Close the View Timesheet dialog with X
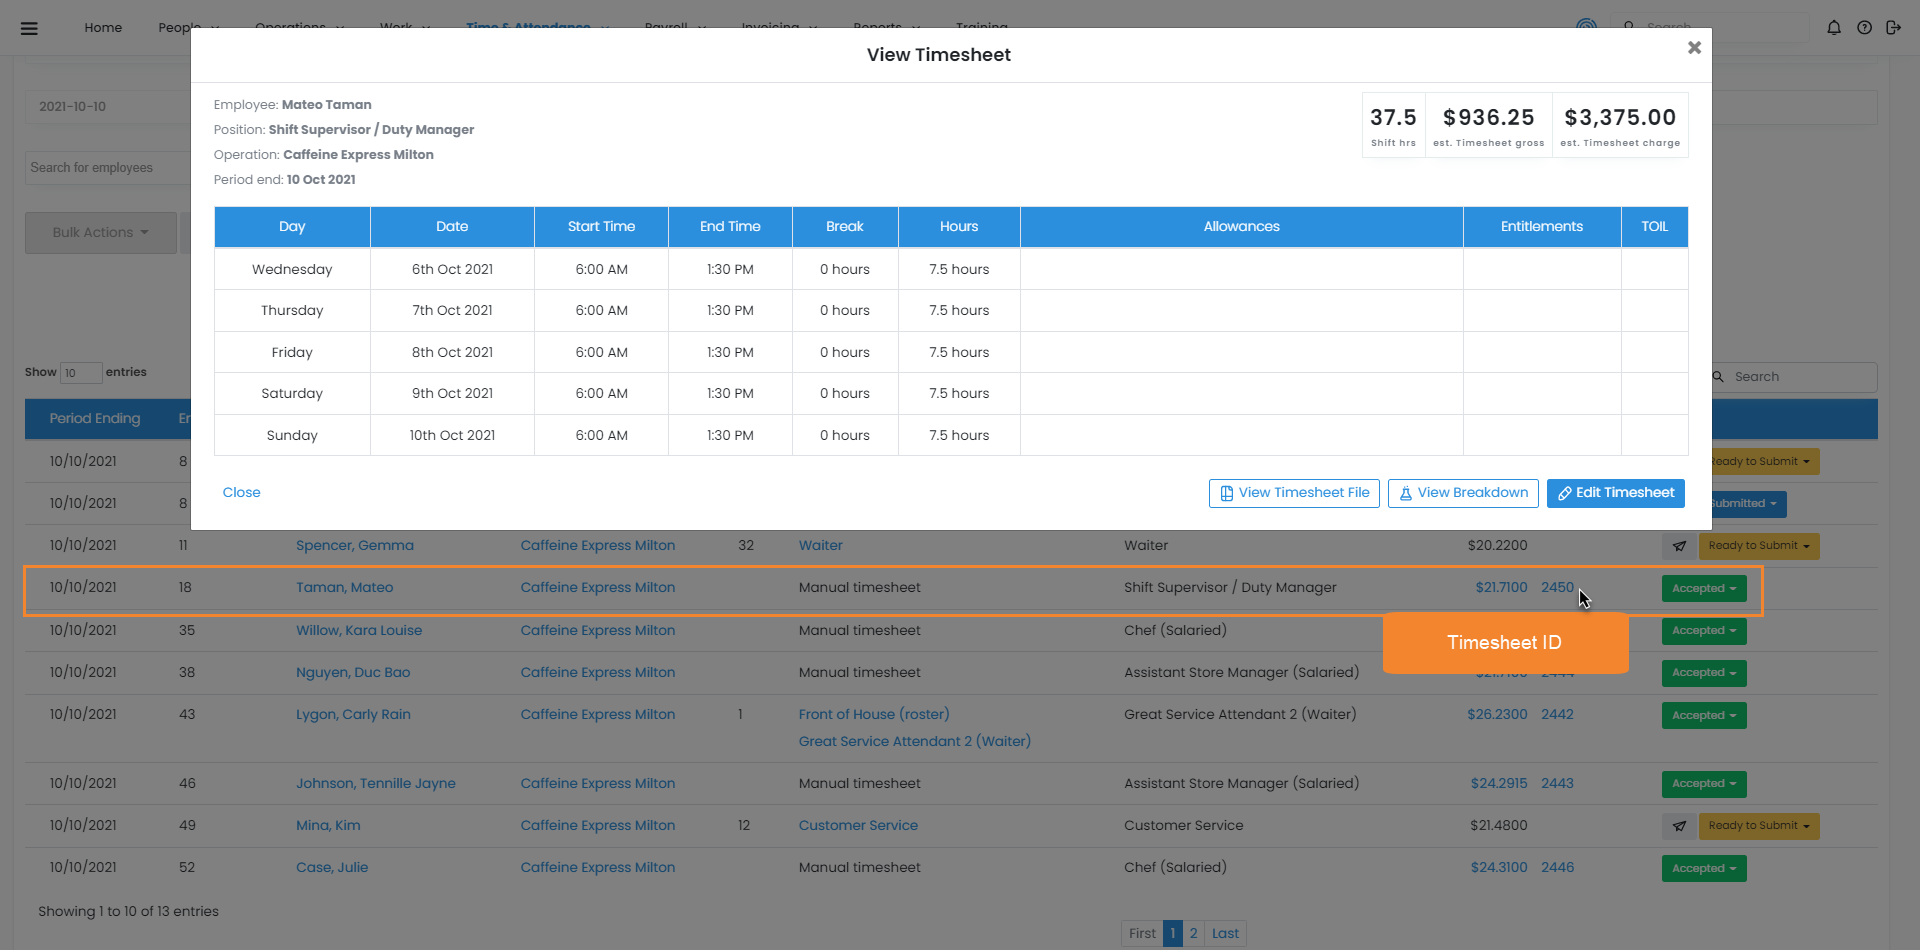 tap(1694, 47)
